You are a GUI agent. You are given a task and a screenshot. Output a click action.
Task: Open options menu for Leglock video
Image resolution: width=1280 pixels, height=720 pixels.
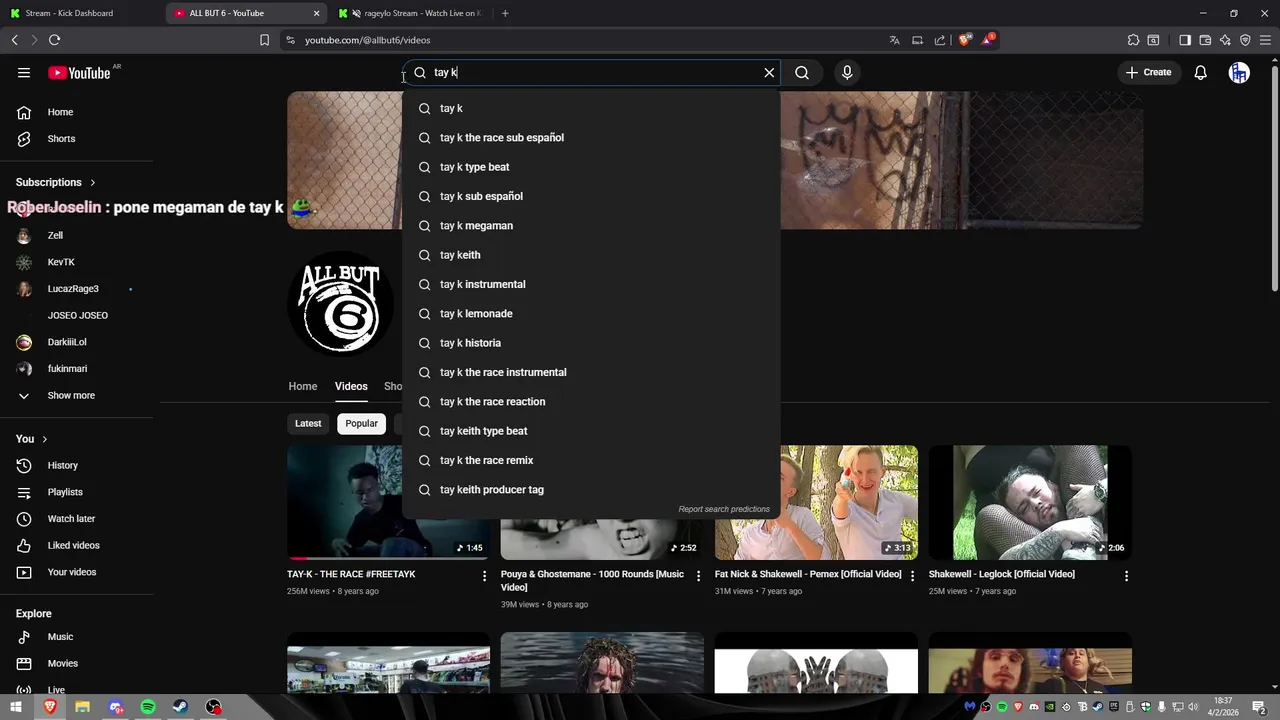[x=1126, y=576]
